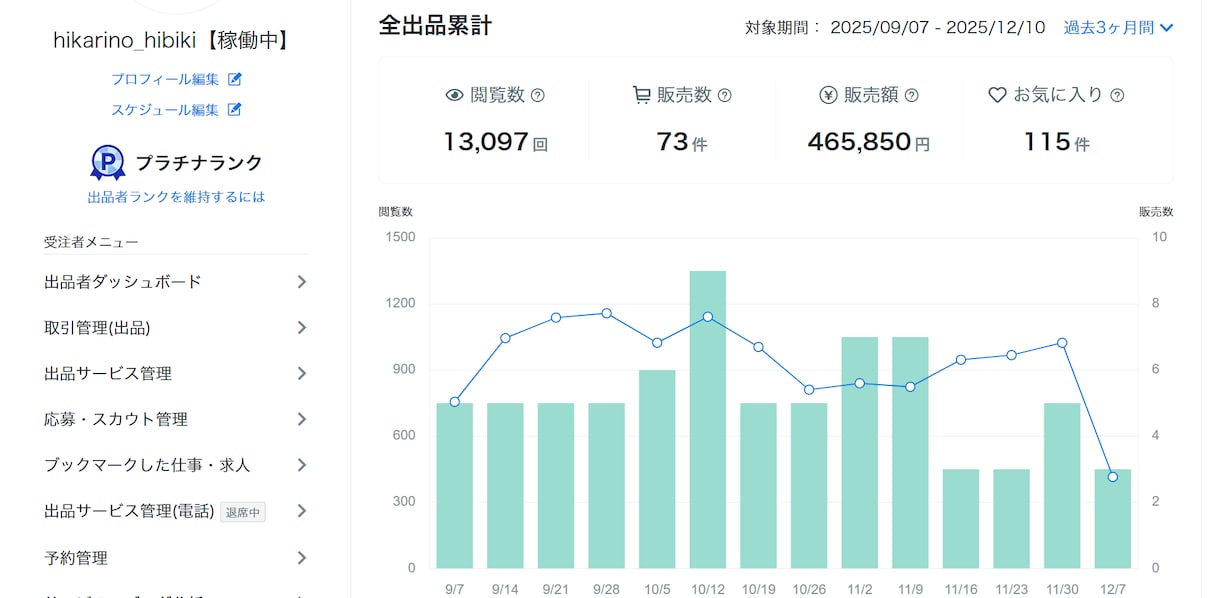
Task: Click the yen icon beside 販売額
Action: pyautogui.click(x=828, y=95)
